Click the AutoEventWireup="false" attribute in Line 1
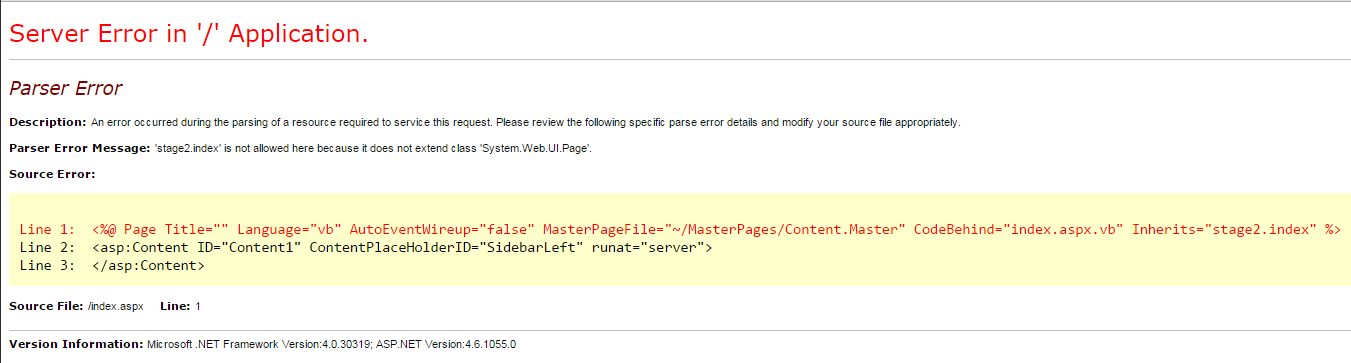 pos(444,229)
